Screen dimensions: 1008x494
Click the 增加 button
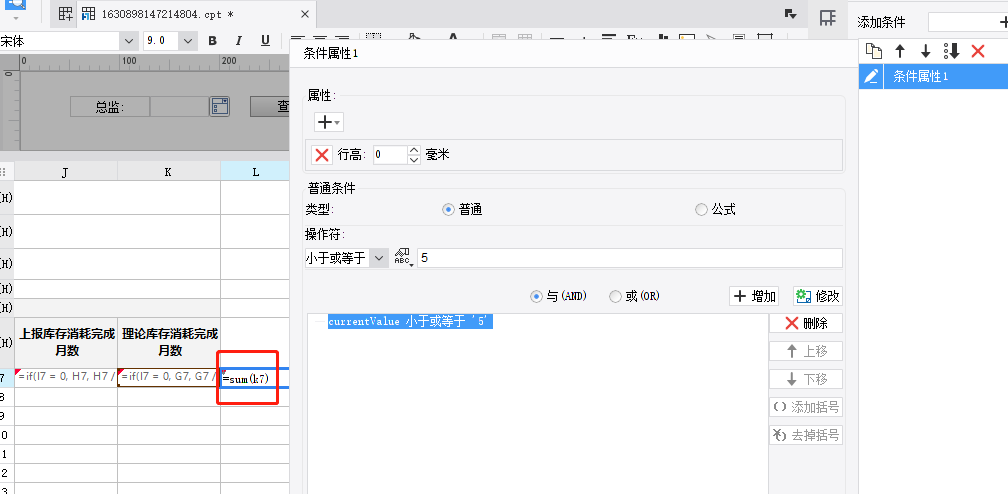pyautogui.click(x=754, y=296)
